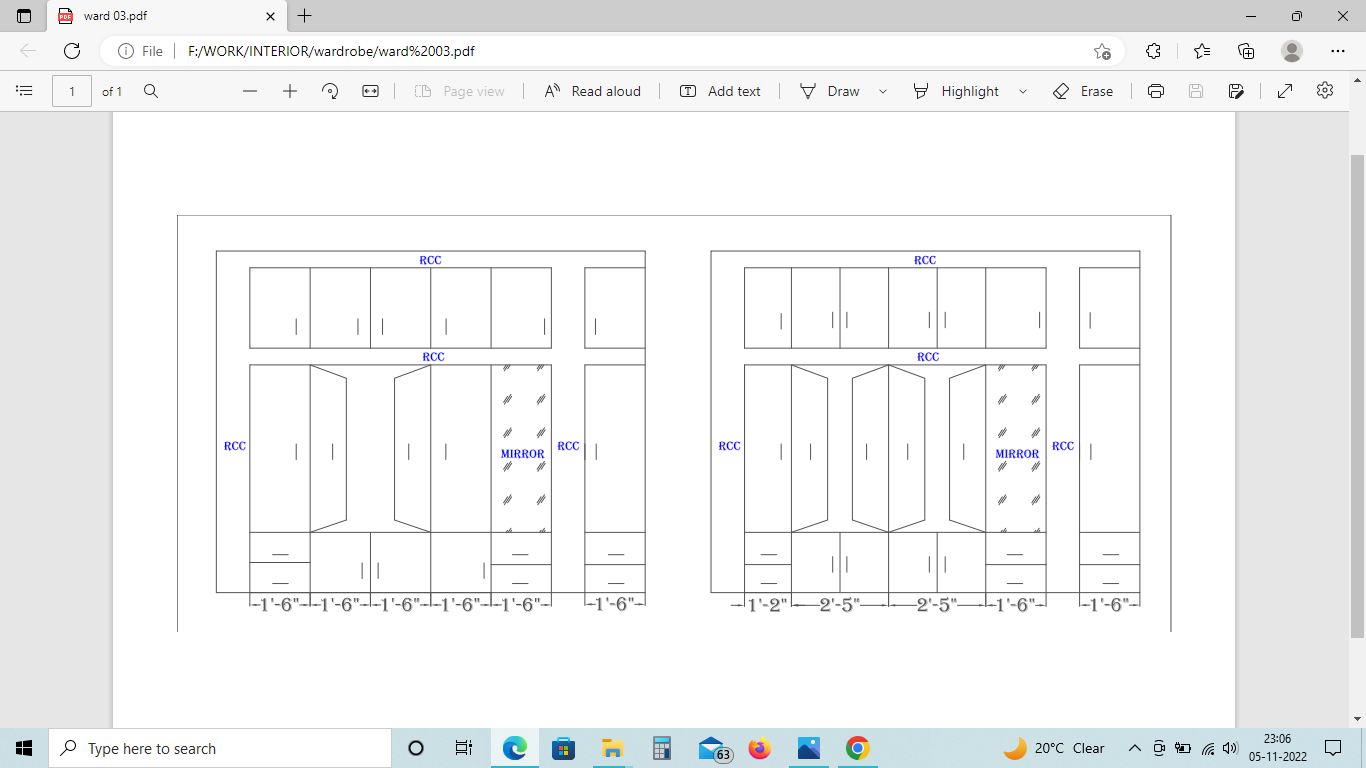Screen dimensions: 1366x768
Task: Click the Find search magnifier icon
Action: tap(151, 91)
